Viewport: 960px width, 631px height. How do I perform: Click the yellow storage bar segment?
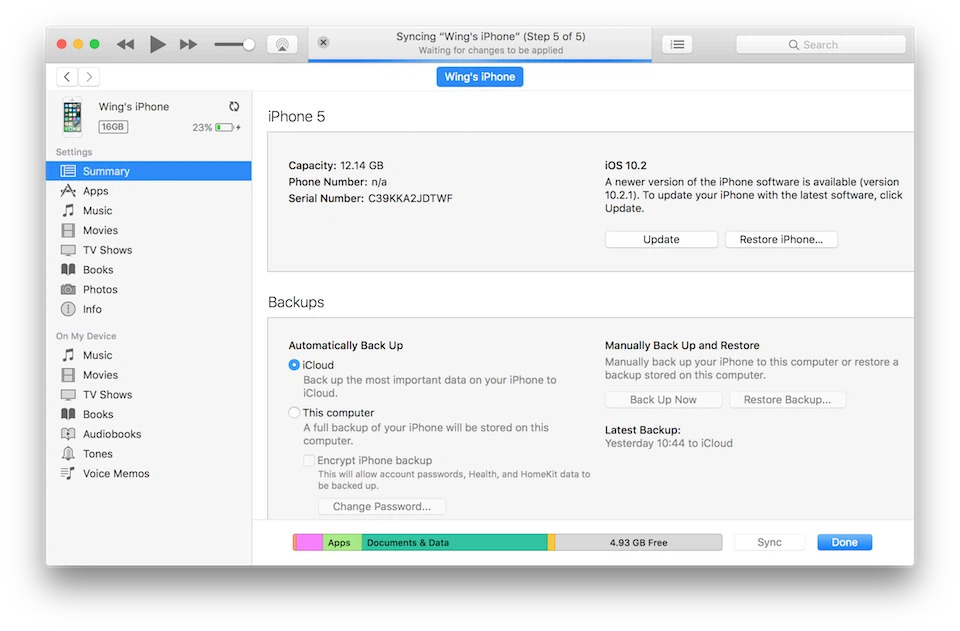pyautogui.click(x=552, y=542)
